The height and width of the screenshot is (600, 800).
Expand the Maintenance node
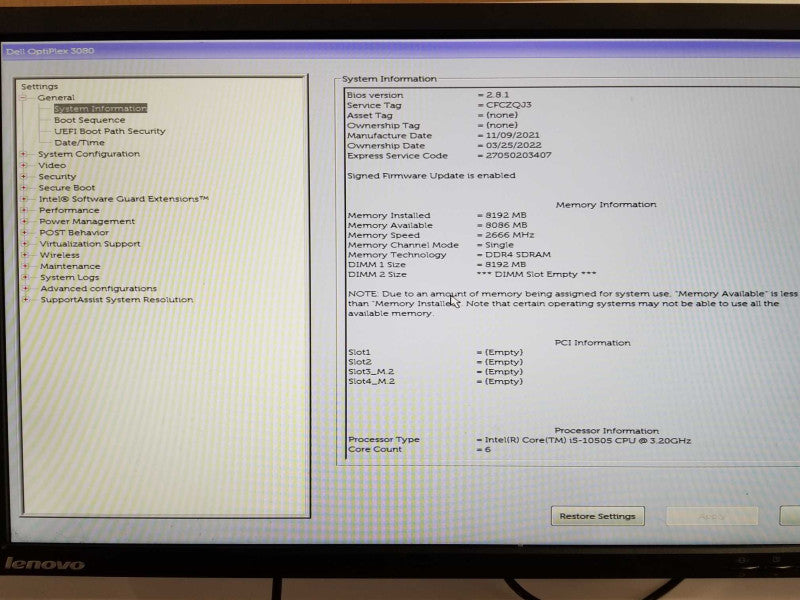pos(25,266)
